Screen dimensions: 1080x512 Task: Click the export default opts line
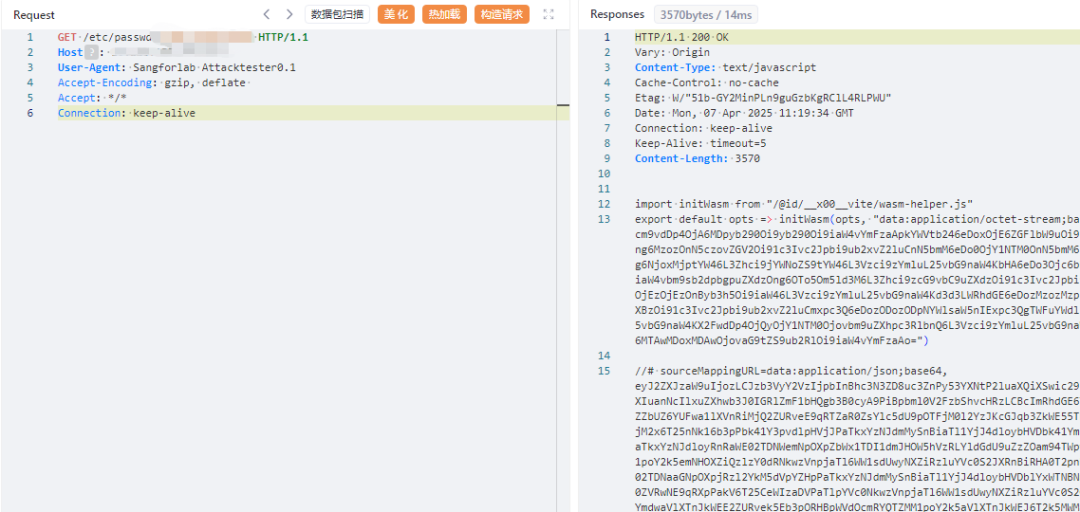(x=857, y=219)
